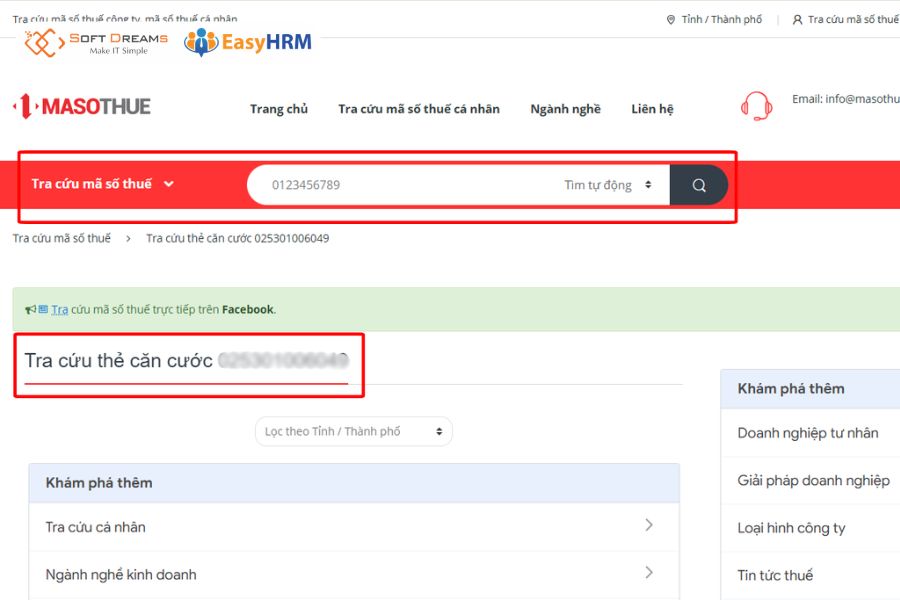Open the Lọc theo Tỉnh / Thành phố filter

click(354, 431)
